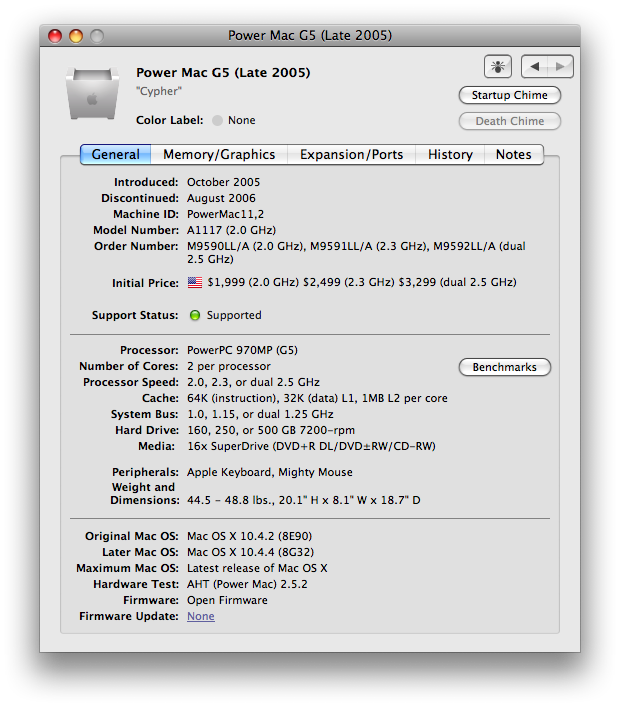Click "2.0, 2.3, or dual 2.5 GHz" speed

pyautogui.click(x=253, y=382)
